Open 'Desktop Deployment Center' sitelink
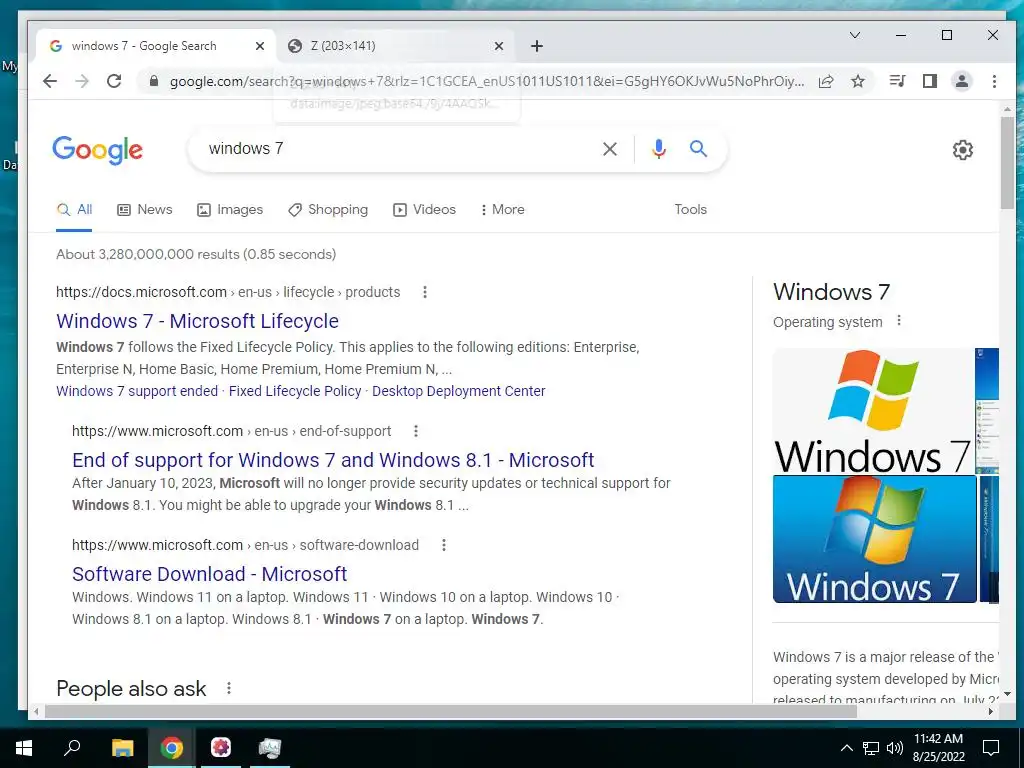1024x768 pixels. coord(458,391)
